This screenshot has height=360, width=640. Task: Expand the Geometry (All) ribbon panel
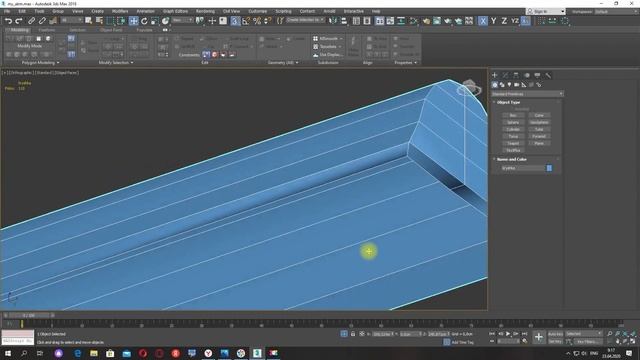(x=283, y=63)
